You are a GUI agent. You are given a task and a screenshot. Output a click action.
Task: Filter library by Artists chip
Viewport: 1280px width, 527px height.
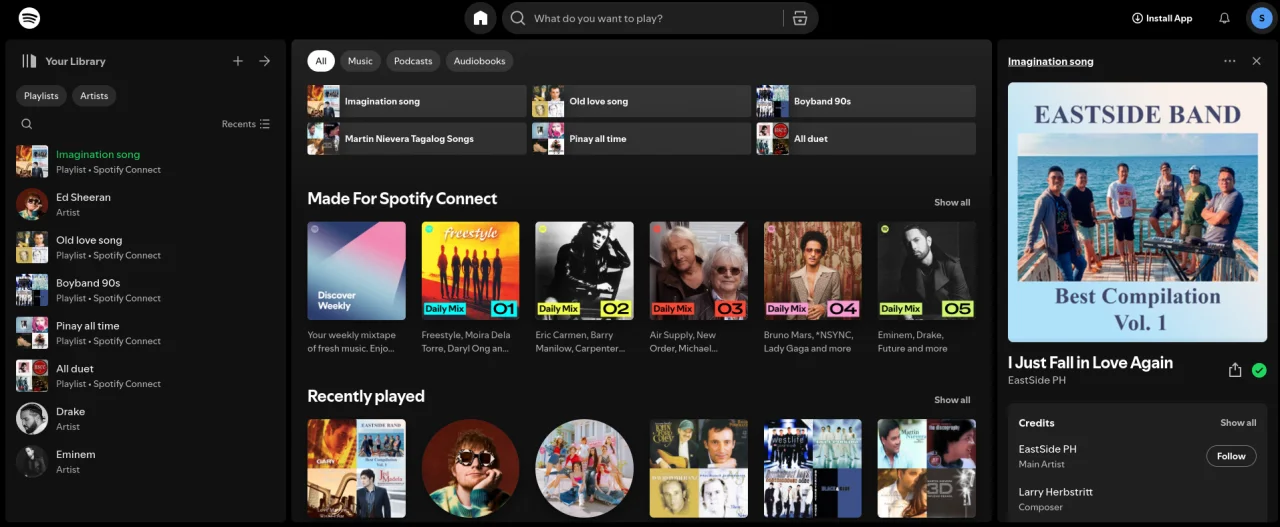(94, 96)
